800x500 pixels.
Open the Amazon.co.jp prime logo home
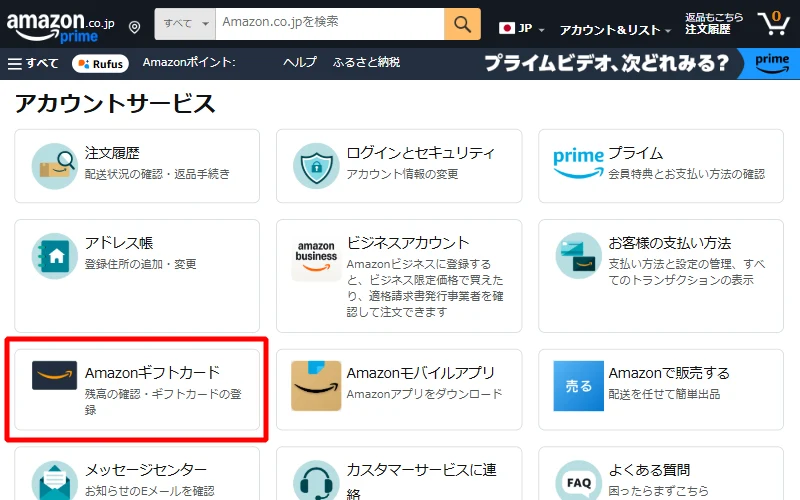coord(60,27)
